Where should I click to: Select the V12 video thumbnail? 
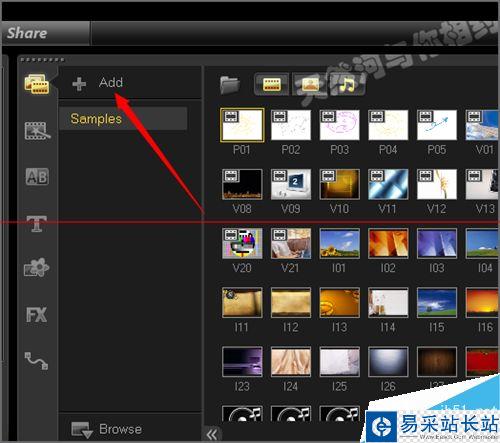tap(437, 184)
